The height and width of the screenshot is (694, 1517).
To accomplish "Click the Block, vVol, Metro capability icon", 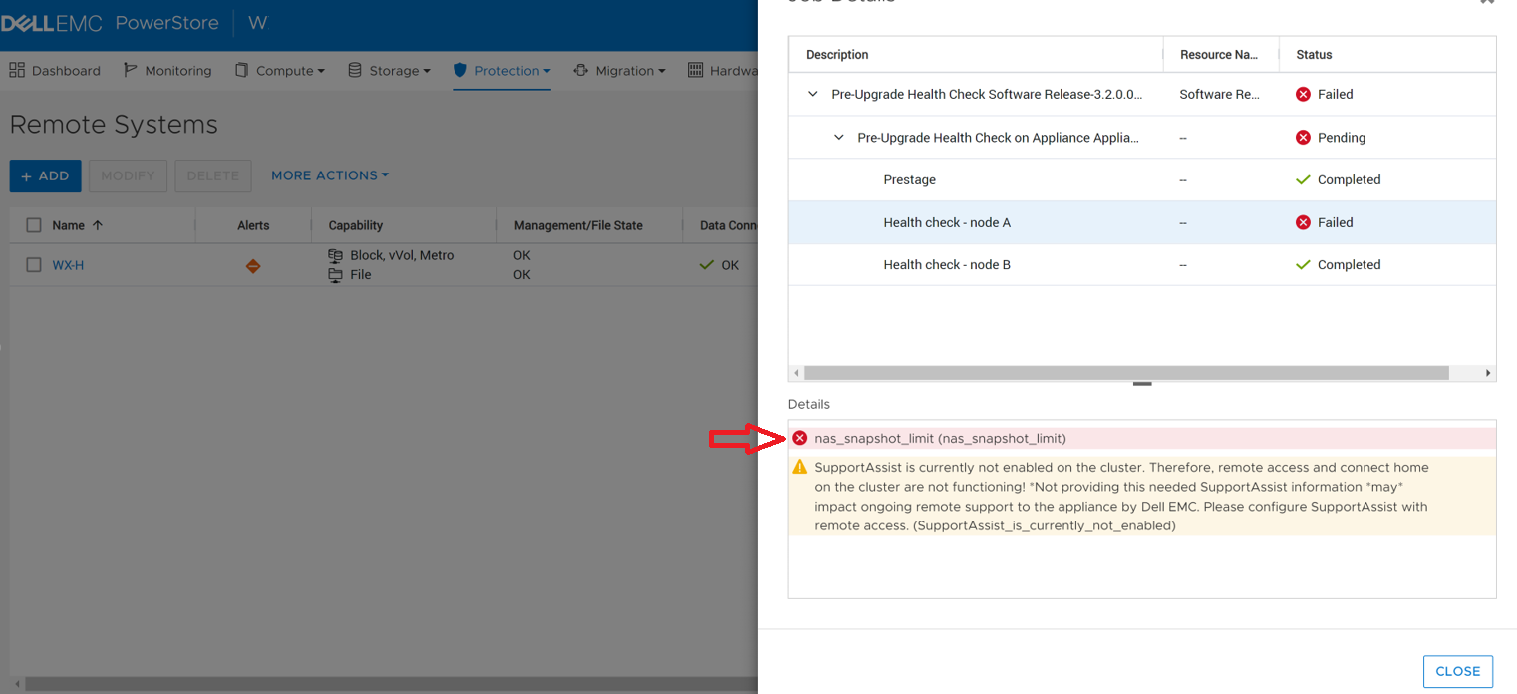I will pos(336,256).
